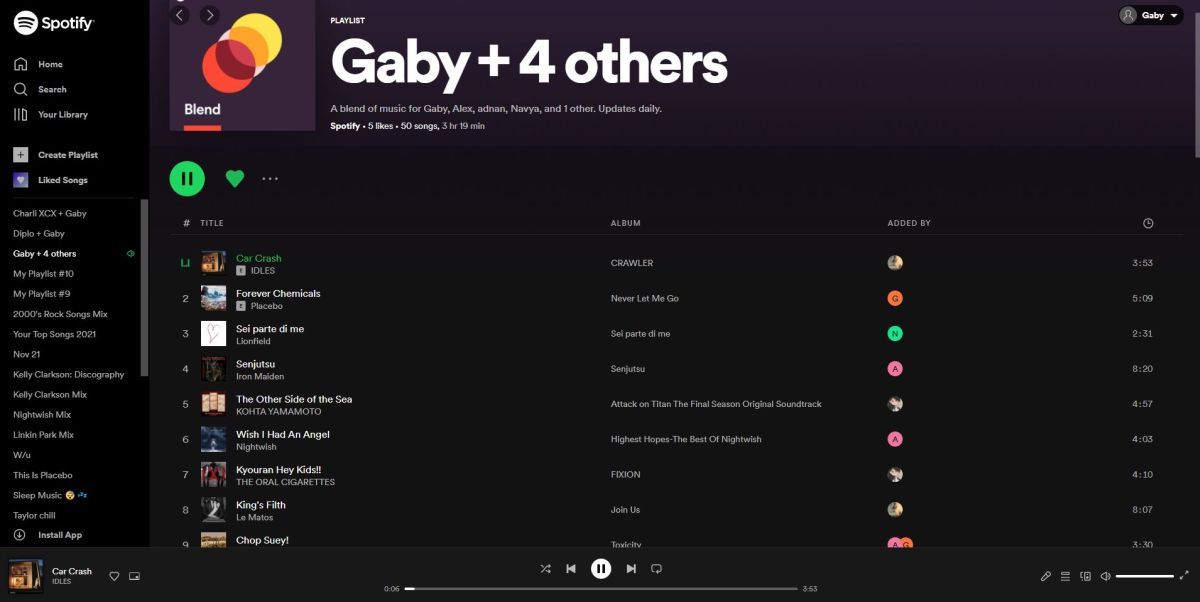Open 2000's Rock Songs Mix playlist

pyautogui.click(x=60, y=314)
